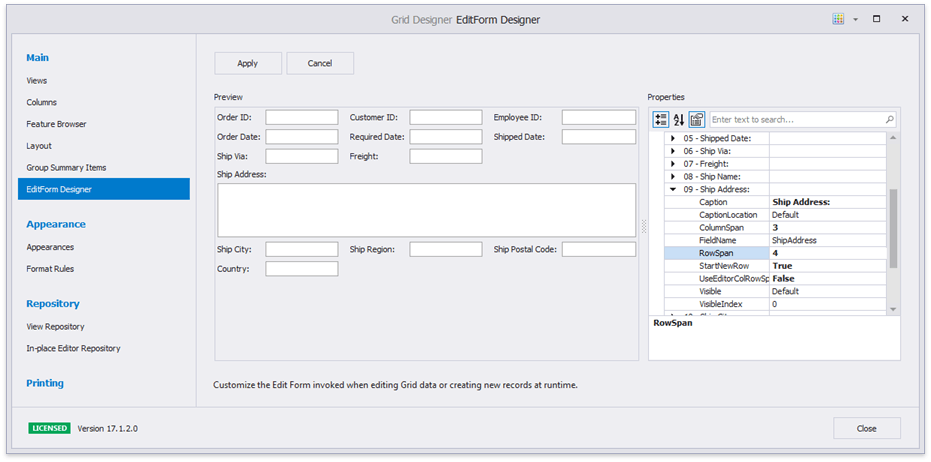Click inside the Ship Address text area
931x462 pixels.
[x=425, y=209]
